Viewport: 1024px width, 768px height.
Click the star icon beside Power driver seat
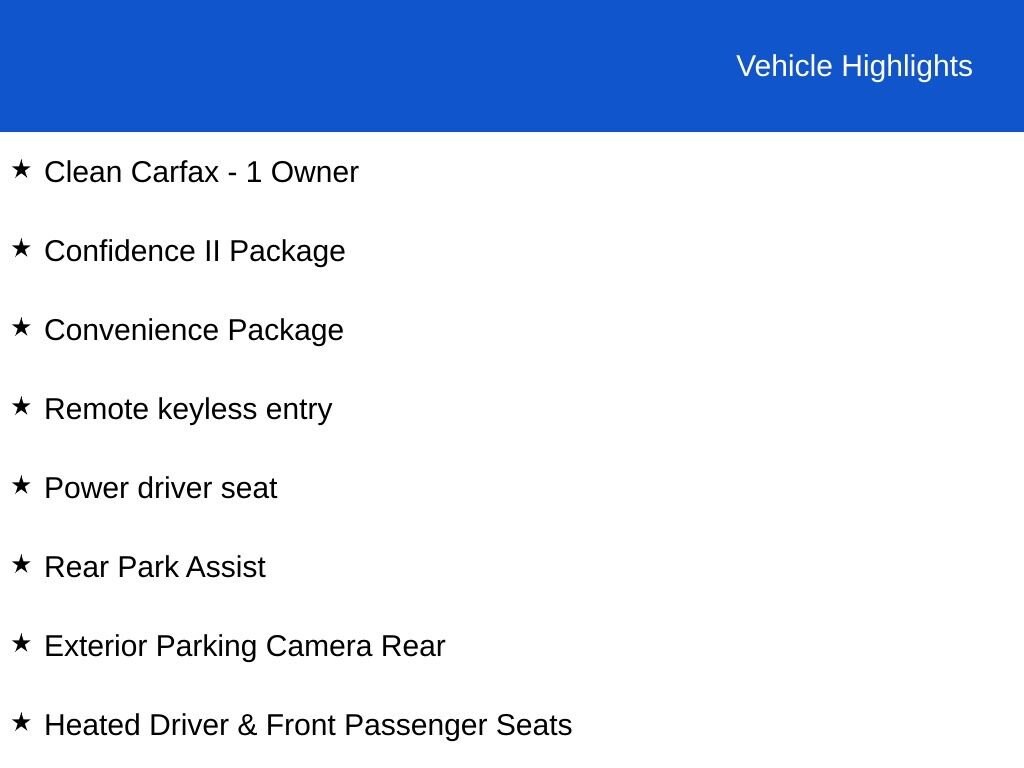pyautogui.click(x=21, y=485)
